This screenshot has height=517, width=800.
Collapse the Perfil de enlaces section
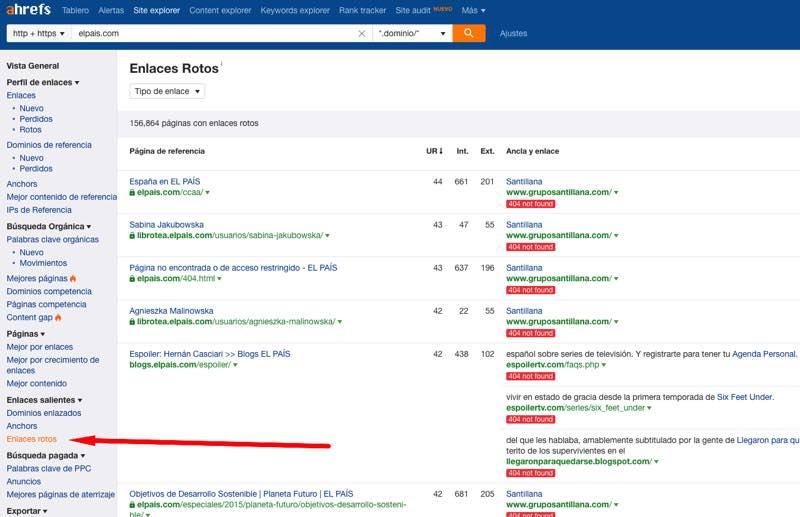[43, 82]
